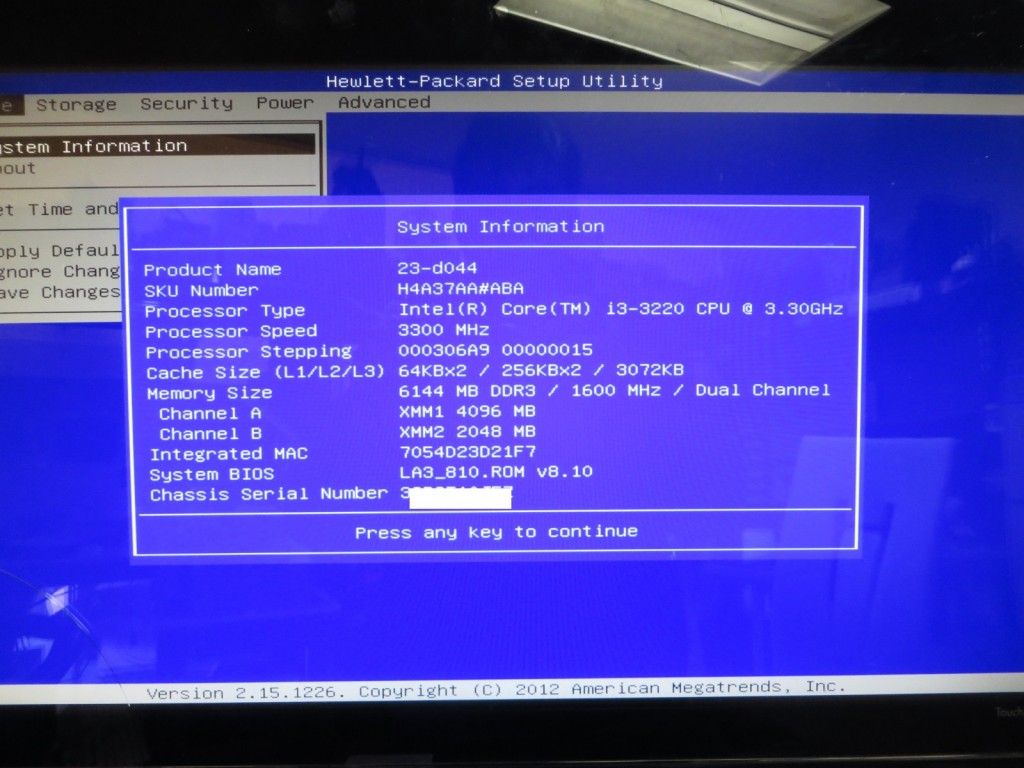Screen dimensions: 1024x768
Task: Select the Ignore Changes entry
Action: (59, 271)
